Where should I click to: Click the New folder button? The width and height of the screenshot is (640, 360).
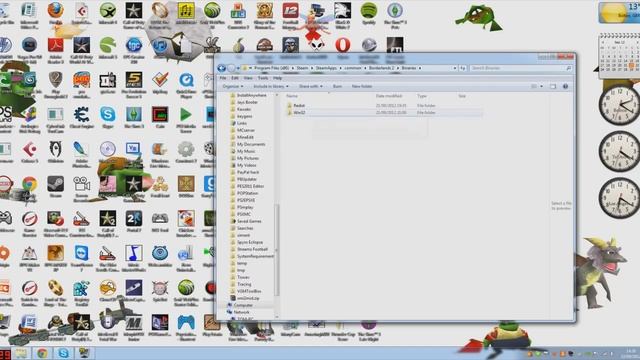click(x=362, y=87)
